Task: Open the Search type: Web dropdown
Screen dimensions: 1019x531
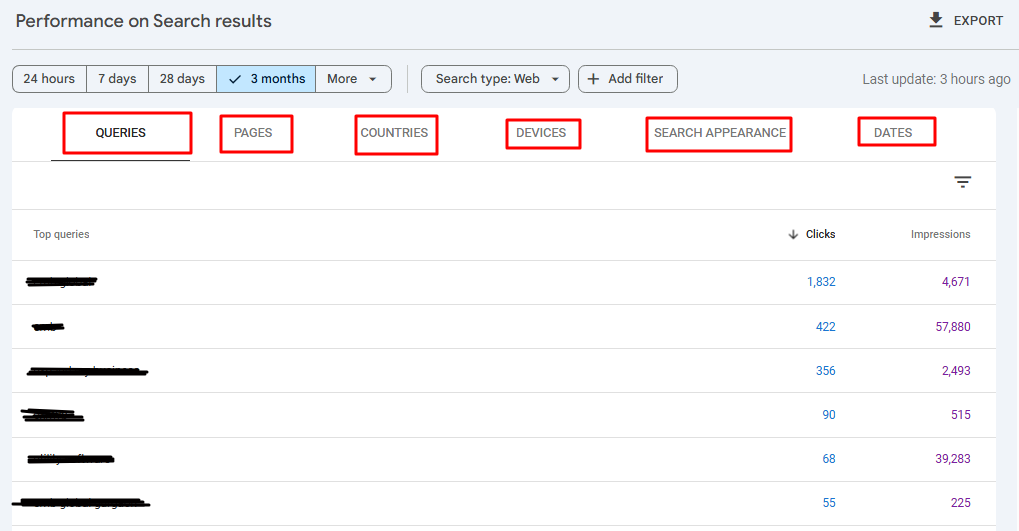Action: point(495,79)
